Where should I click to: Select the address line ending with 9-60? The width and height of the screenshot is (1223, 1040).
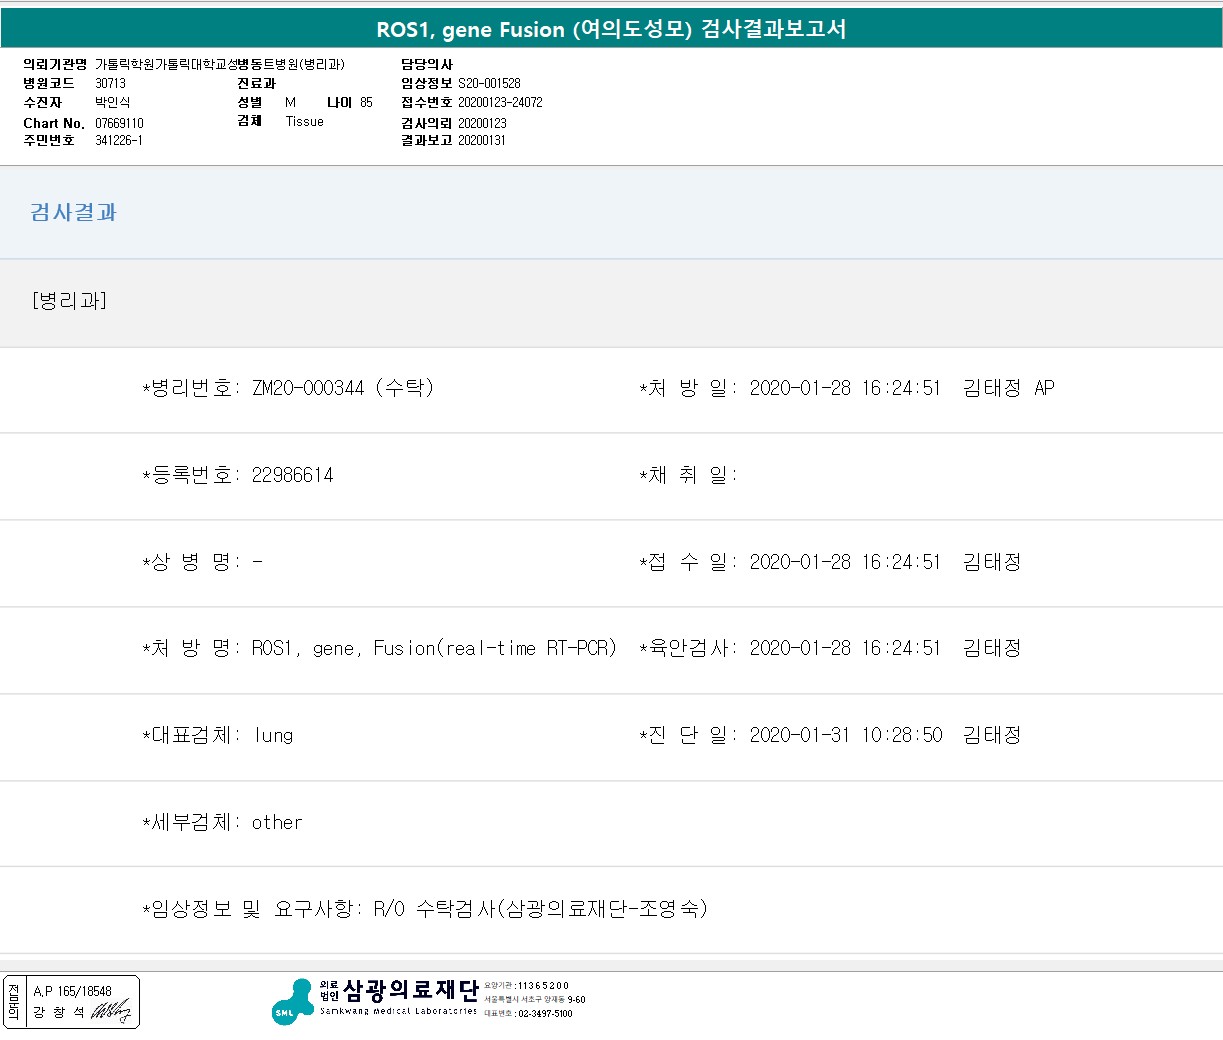point(535,999)
